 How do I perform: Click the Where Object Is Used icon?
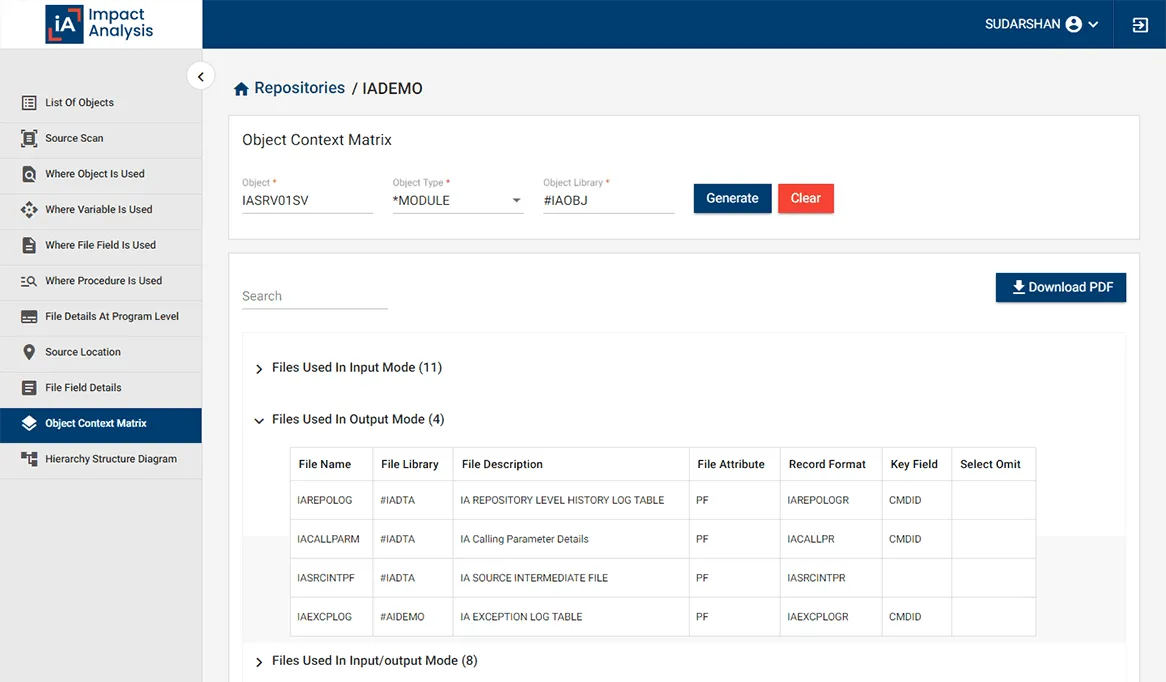coord(29,174)
